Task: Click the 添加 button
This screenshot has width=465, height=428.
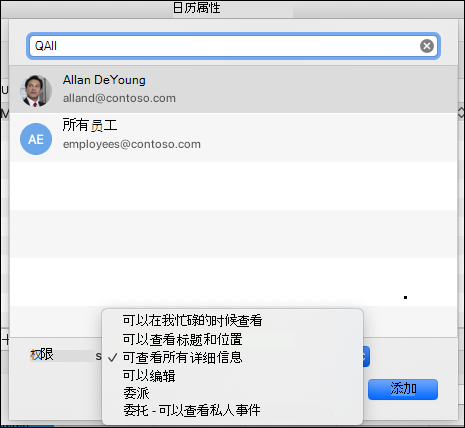Action: 403,389
